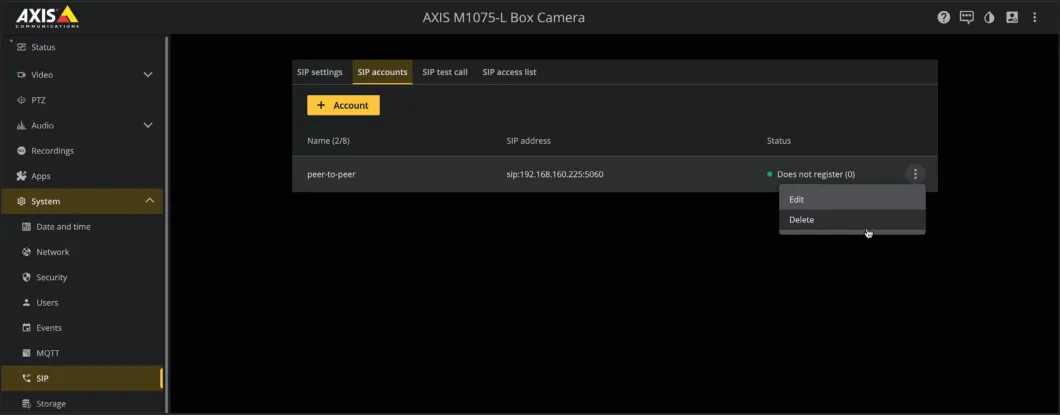Click the System gear icon in sidebar
The height and width of the screenshot is (417, 1060).
pyautogui.click(x=22, y=201)
